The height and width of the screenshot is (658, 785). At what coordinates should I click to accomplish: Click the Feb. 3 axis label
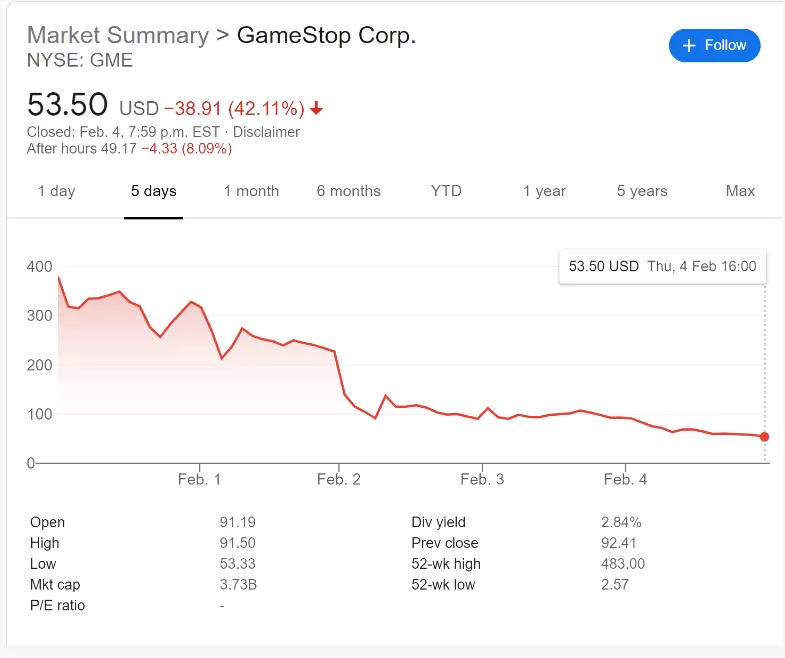[x=482, y=479]
